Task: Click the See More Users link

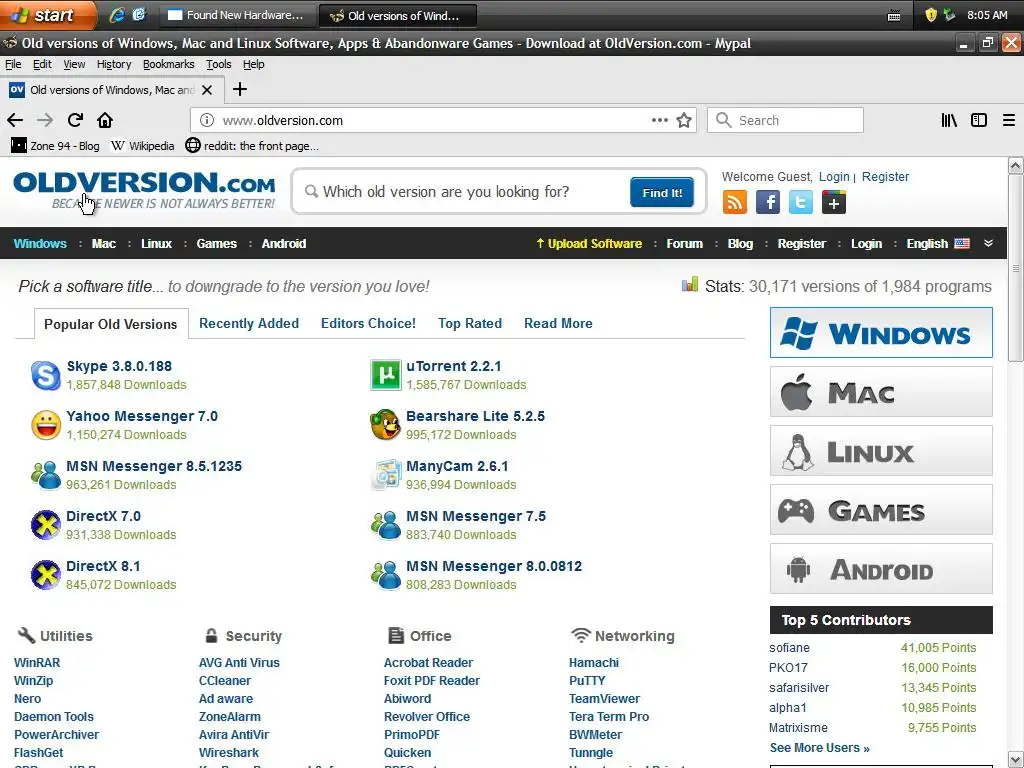Action: (820, 748)
